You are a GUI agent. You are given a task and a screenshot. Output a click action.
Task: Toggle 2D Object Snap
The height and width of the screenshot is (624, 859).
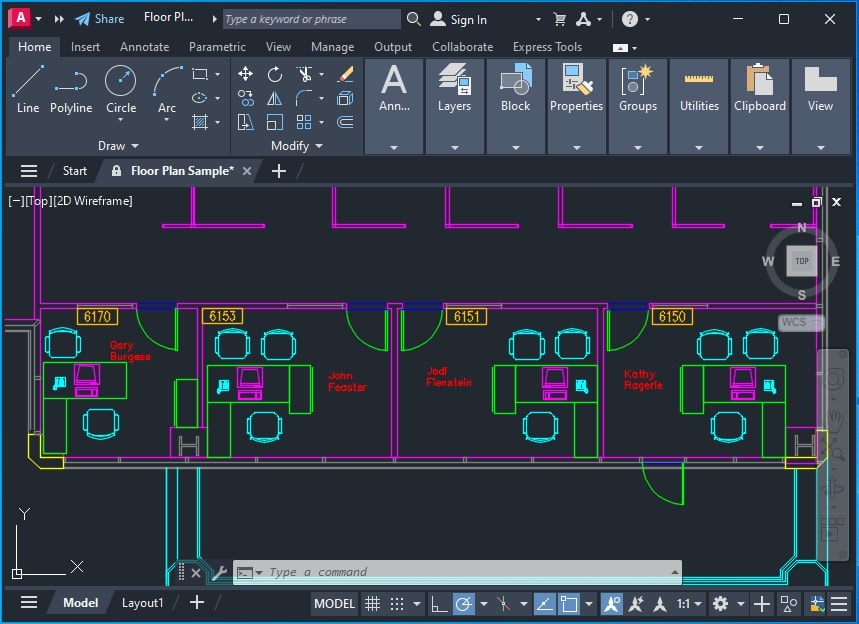(x=569, y=604)
